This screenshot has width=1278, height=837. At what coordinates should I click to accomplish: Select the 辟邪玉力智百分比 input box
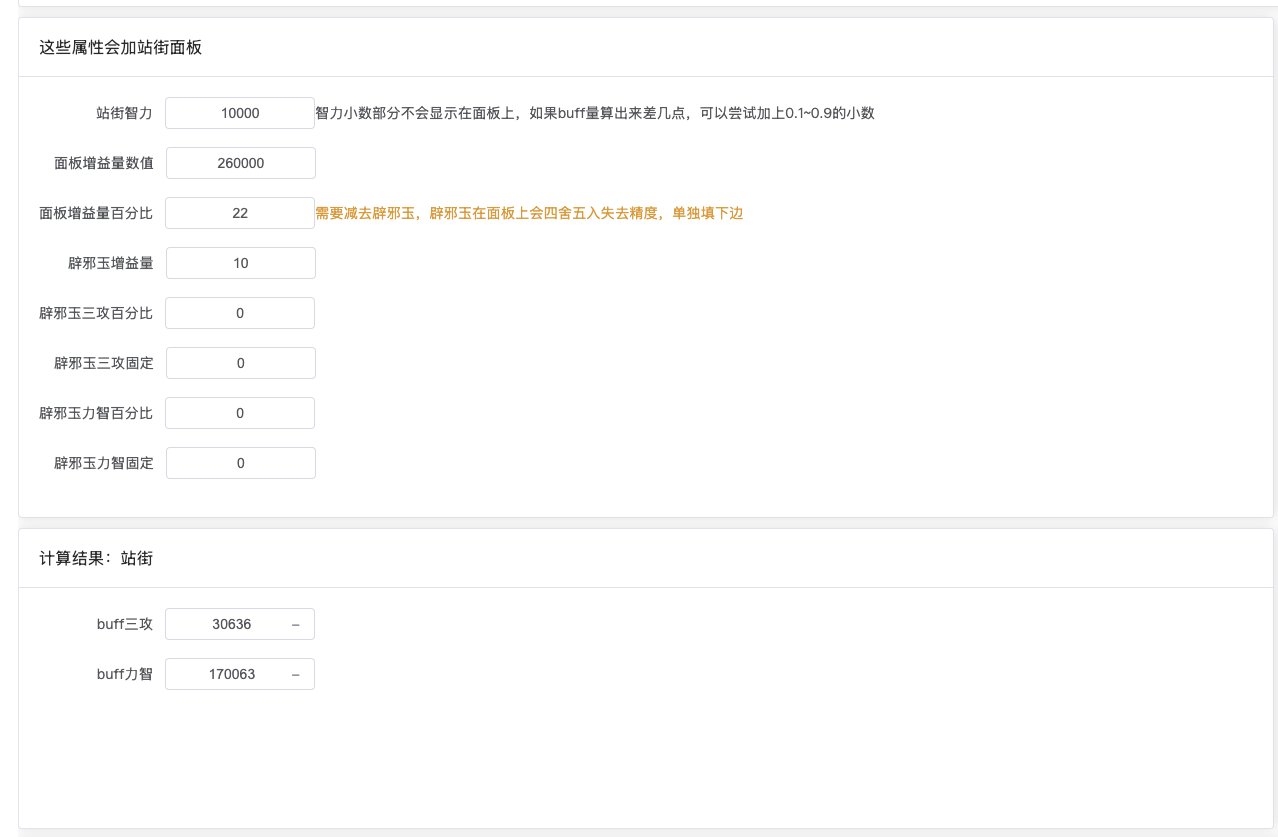pyautogui.click(x=240, y=413)
